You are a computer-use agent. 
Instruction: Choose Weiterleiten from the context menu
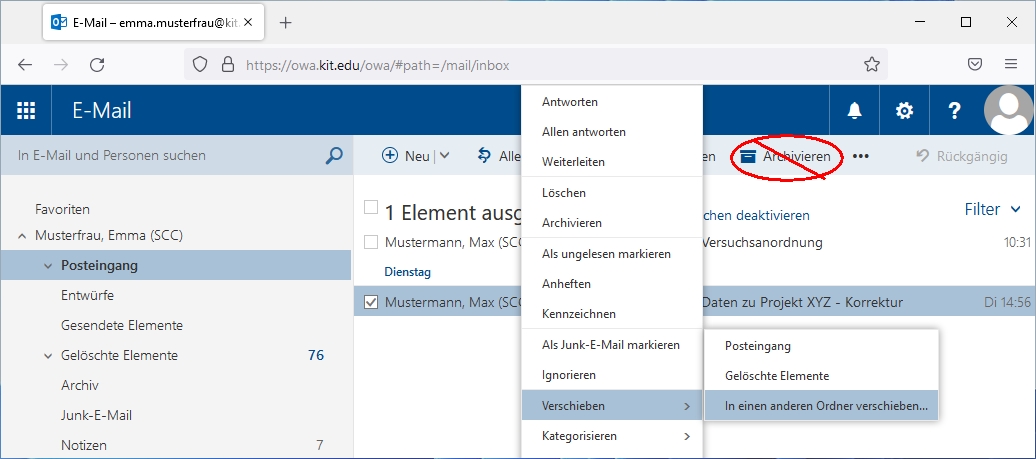pyautogui.click(x=572, y=162)
